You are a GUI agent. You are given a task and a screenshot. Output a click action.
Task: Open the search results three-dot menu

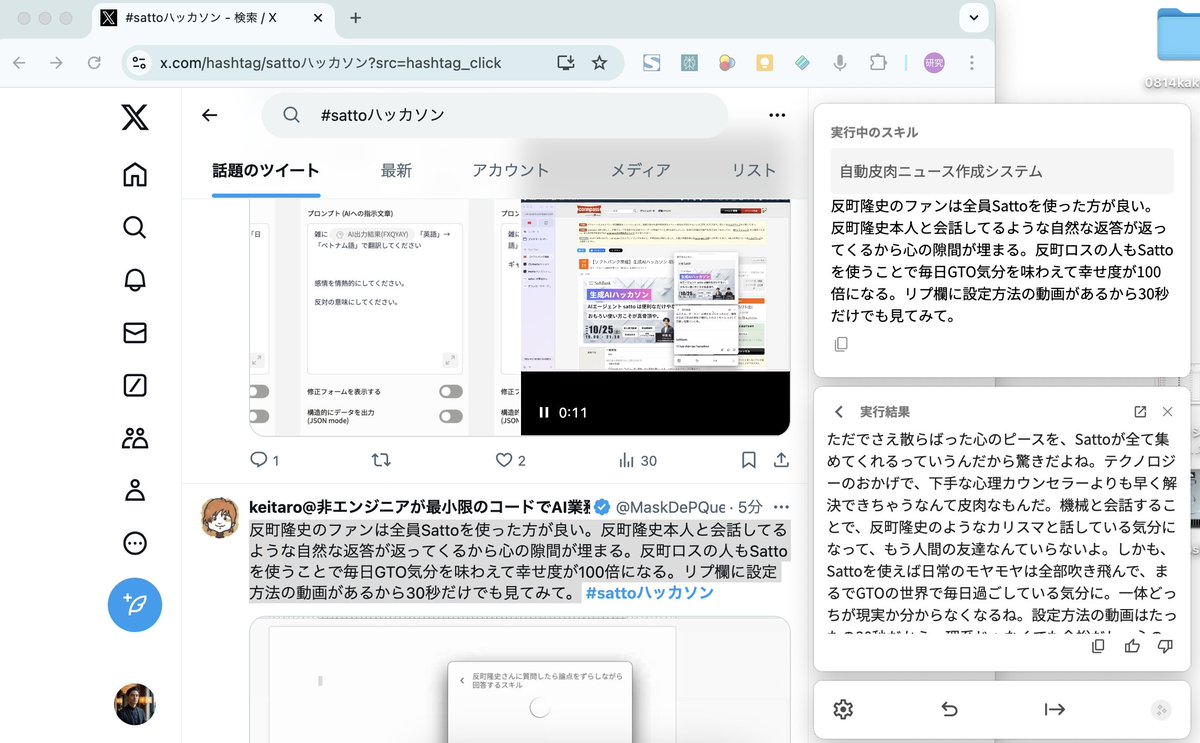(777, 115)
